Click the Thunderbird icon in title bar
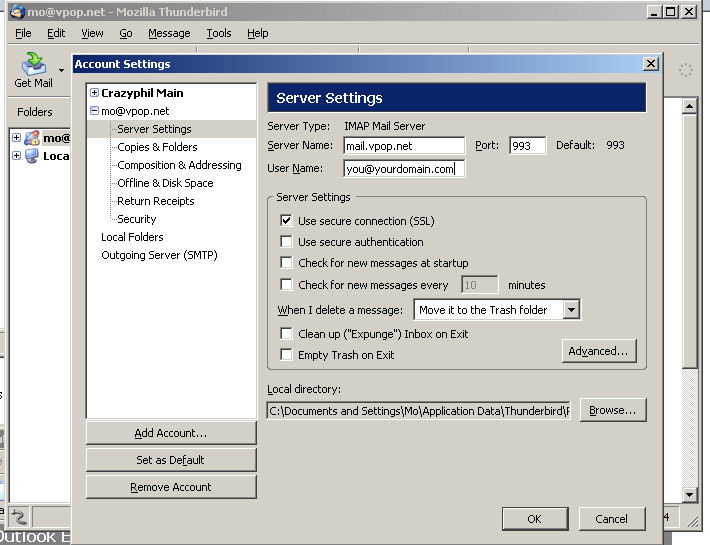Image resolution: width=710 pixels, height=545 pixels. coord(10,11)
